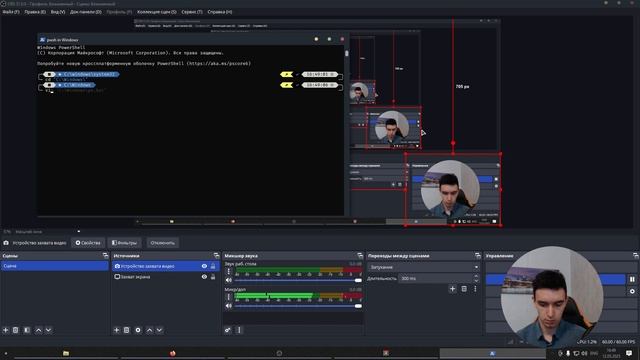Open the Справка menu
Image resolution: width=640 pixels, height=360 pixels.
(x=220, y=12)
